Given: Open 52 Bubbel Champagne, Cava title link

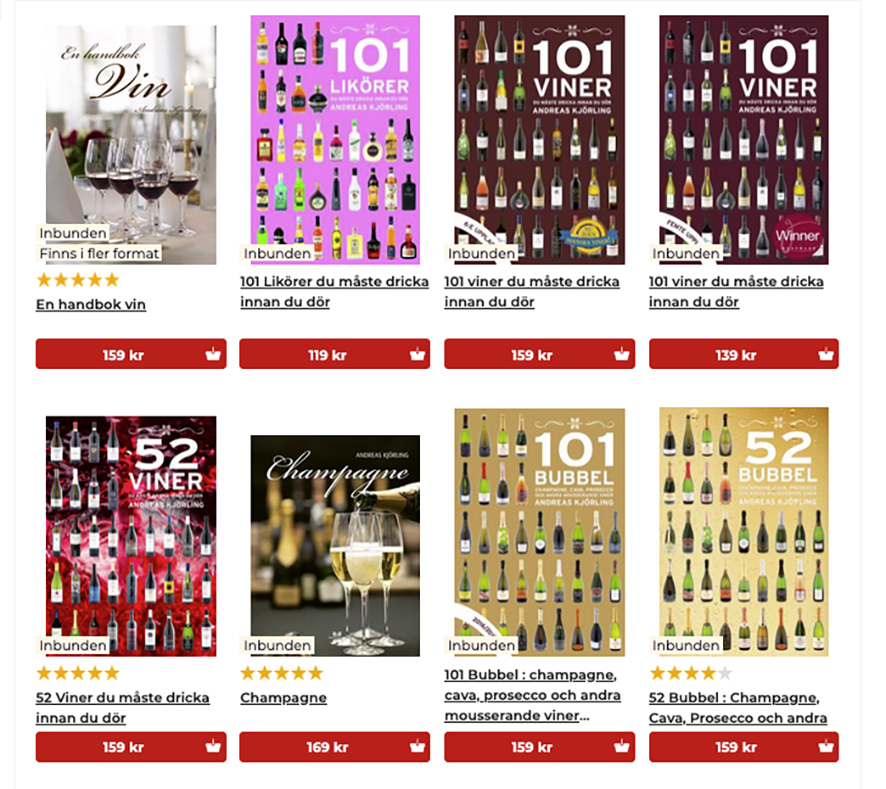Looking at the screenshot, I should pos(738,708).
